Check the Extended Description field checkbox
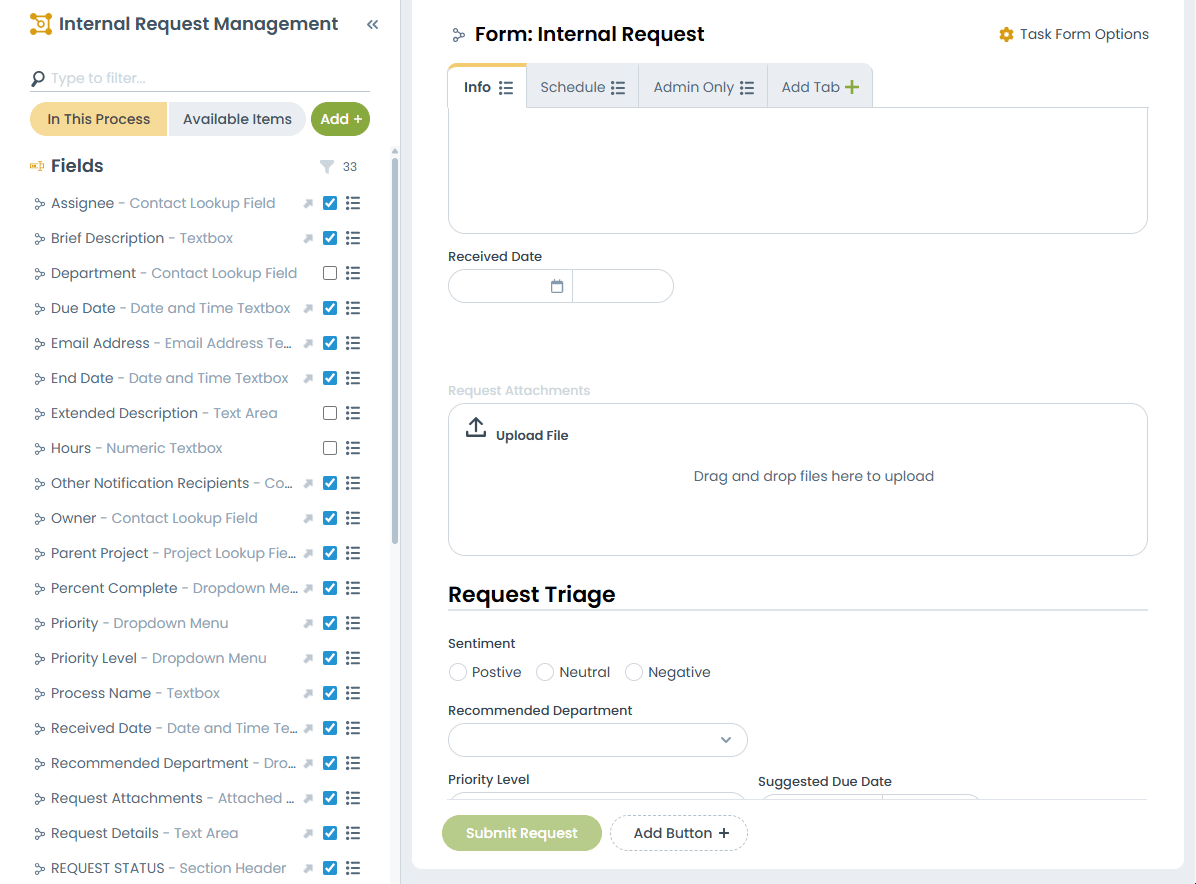 click(x=330, y=413)
